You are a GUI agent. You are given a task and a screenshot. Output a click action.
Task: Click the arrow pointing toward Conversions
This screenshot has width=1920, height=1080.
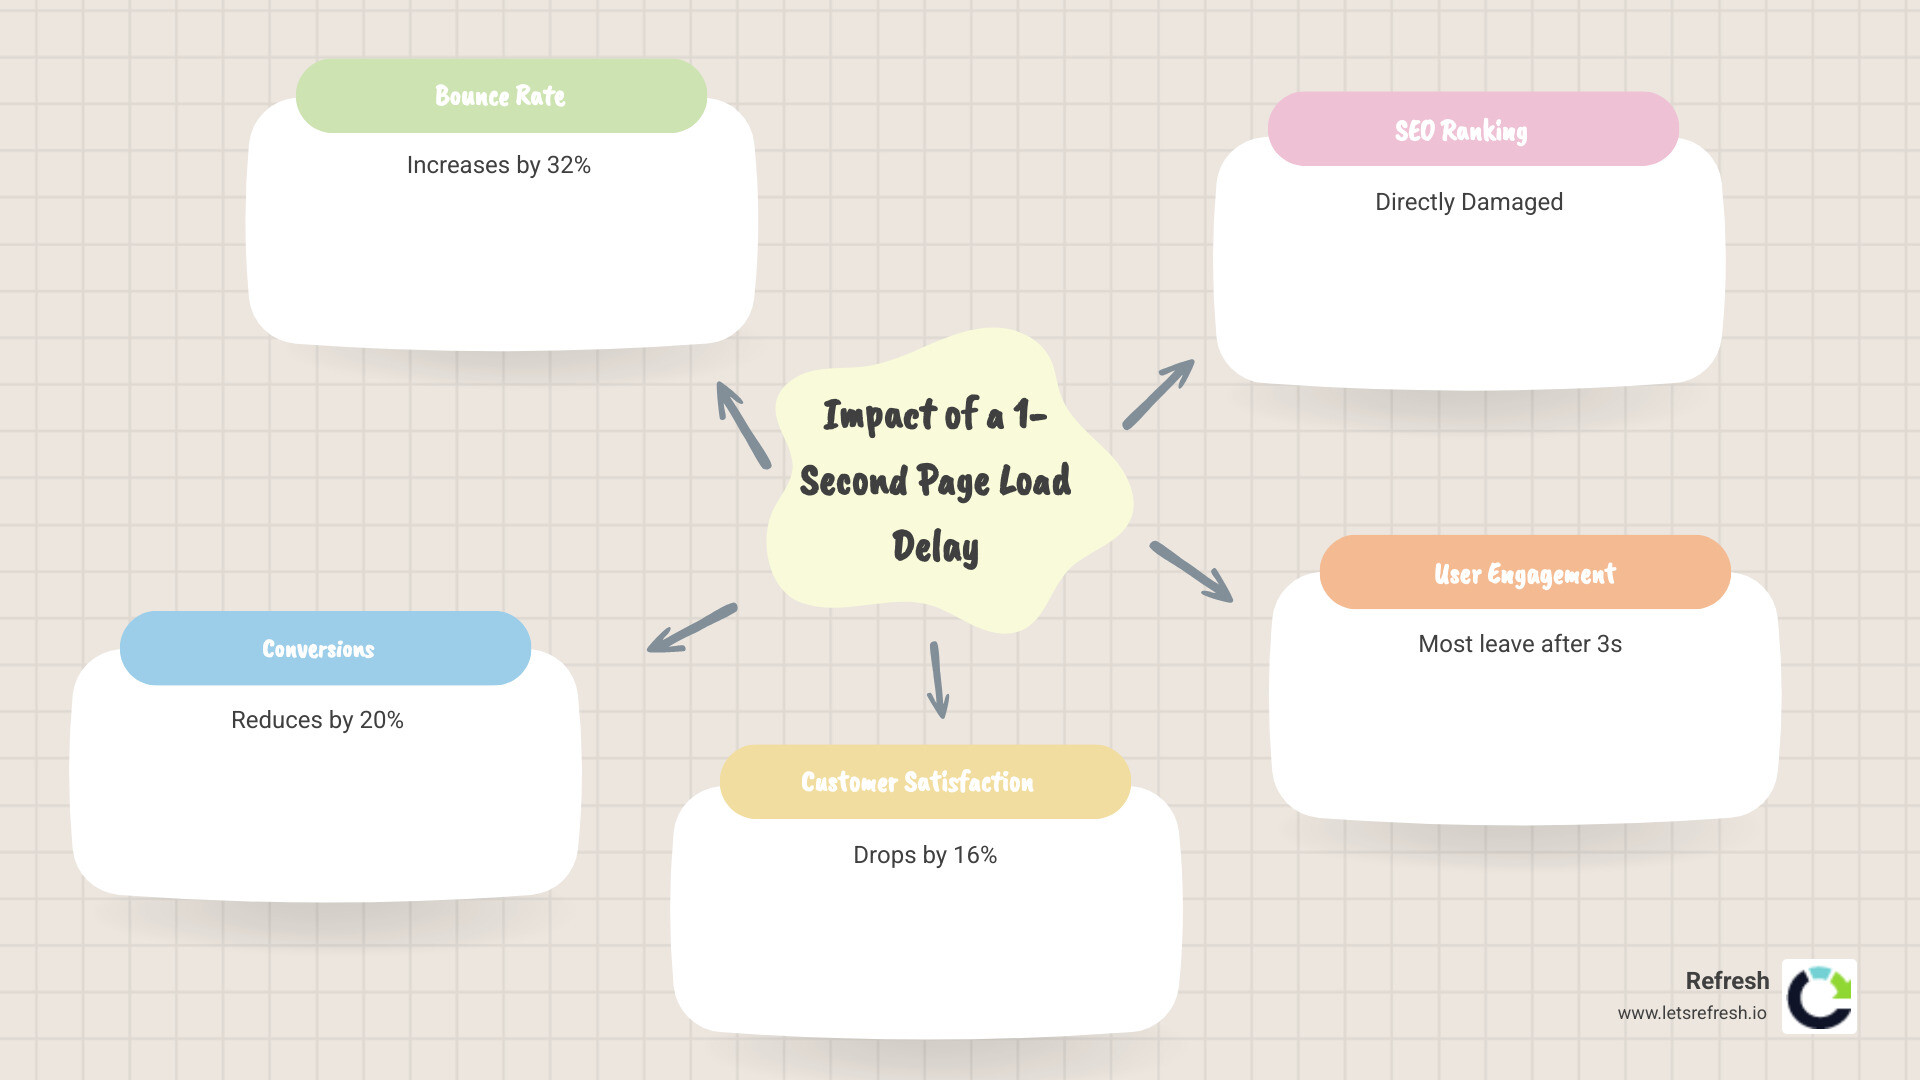coord(695,629)
